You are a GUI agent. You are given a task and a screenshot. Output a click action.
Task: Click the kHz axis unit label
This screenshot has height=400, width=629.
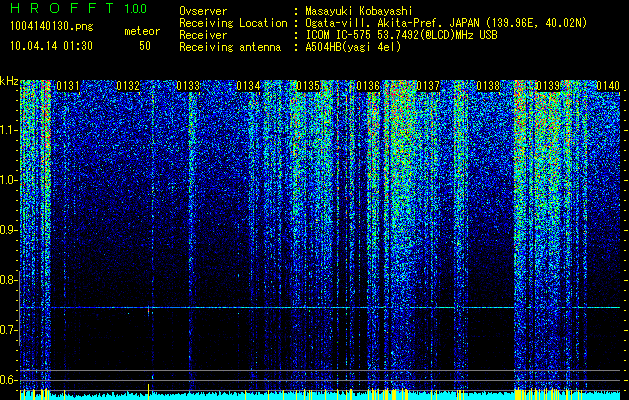coord(9,81)
